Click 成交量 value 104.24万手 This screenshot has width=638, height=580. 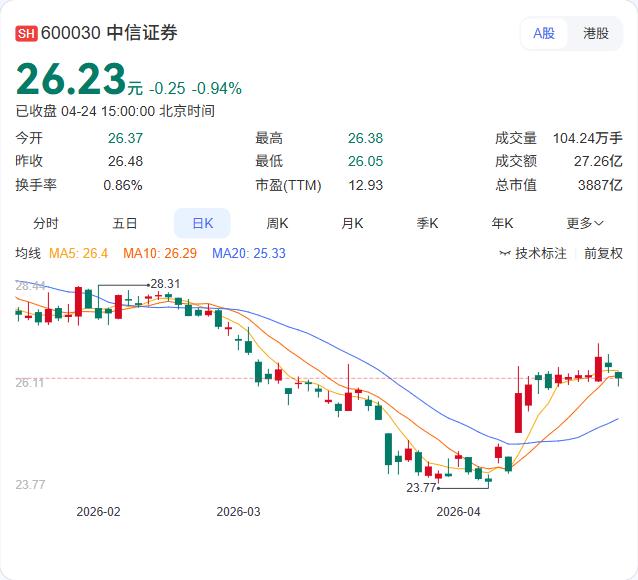pyautogui.click(x=588, y=138)
